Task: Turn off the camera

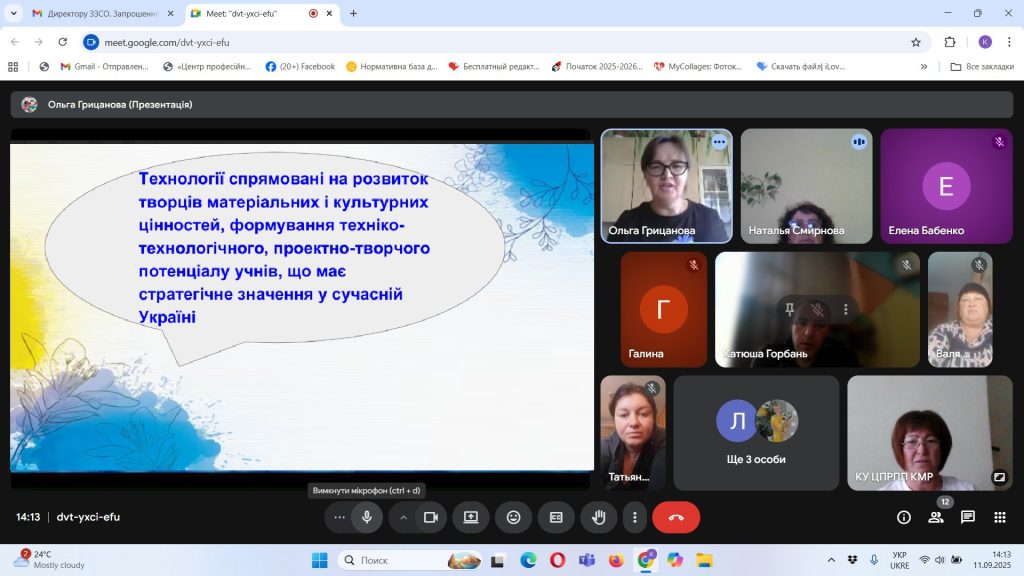Action: 431,517
